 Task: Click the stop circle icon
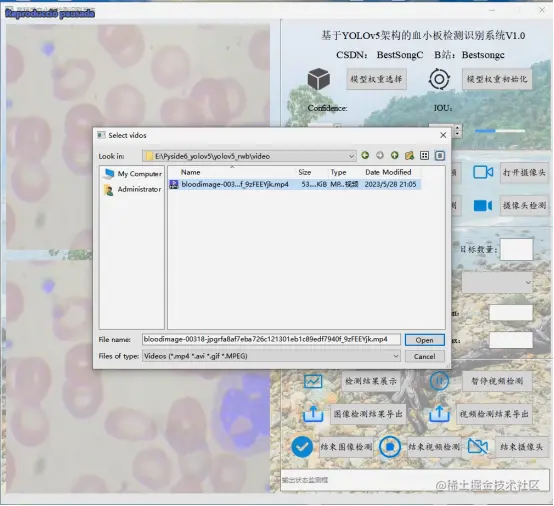tap(390, 447)
